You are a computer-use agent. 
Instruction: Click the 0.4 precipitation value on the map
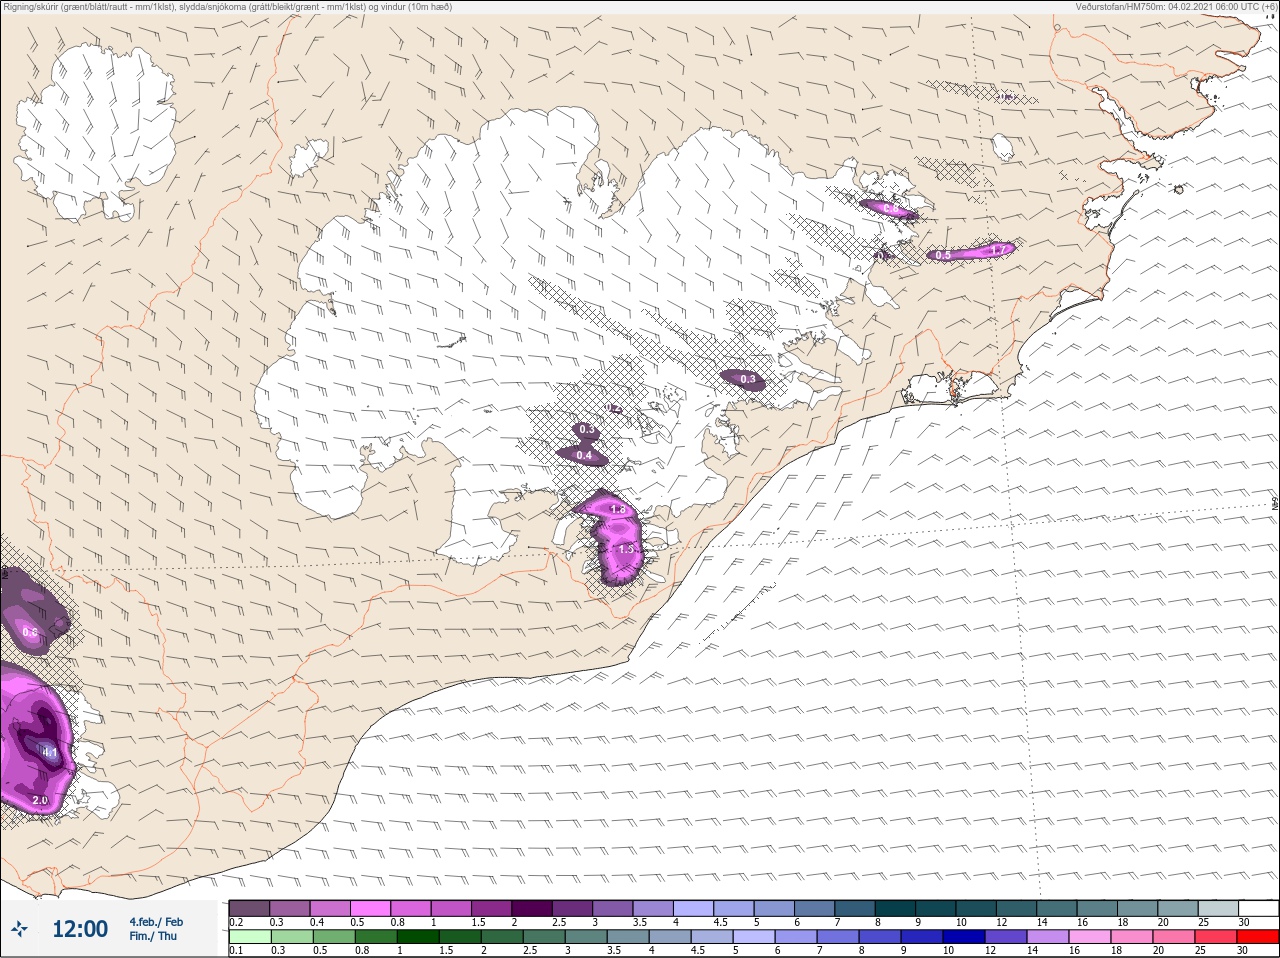click(x=584, y=456)
